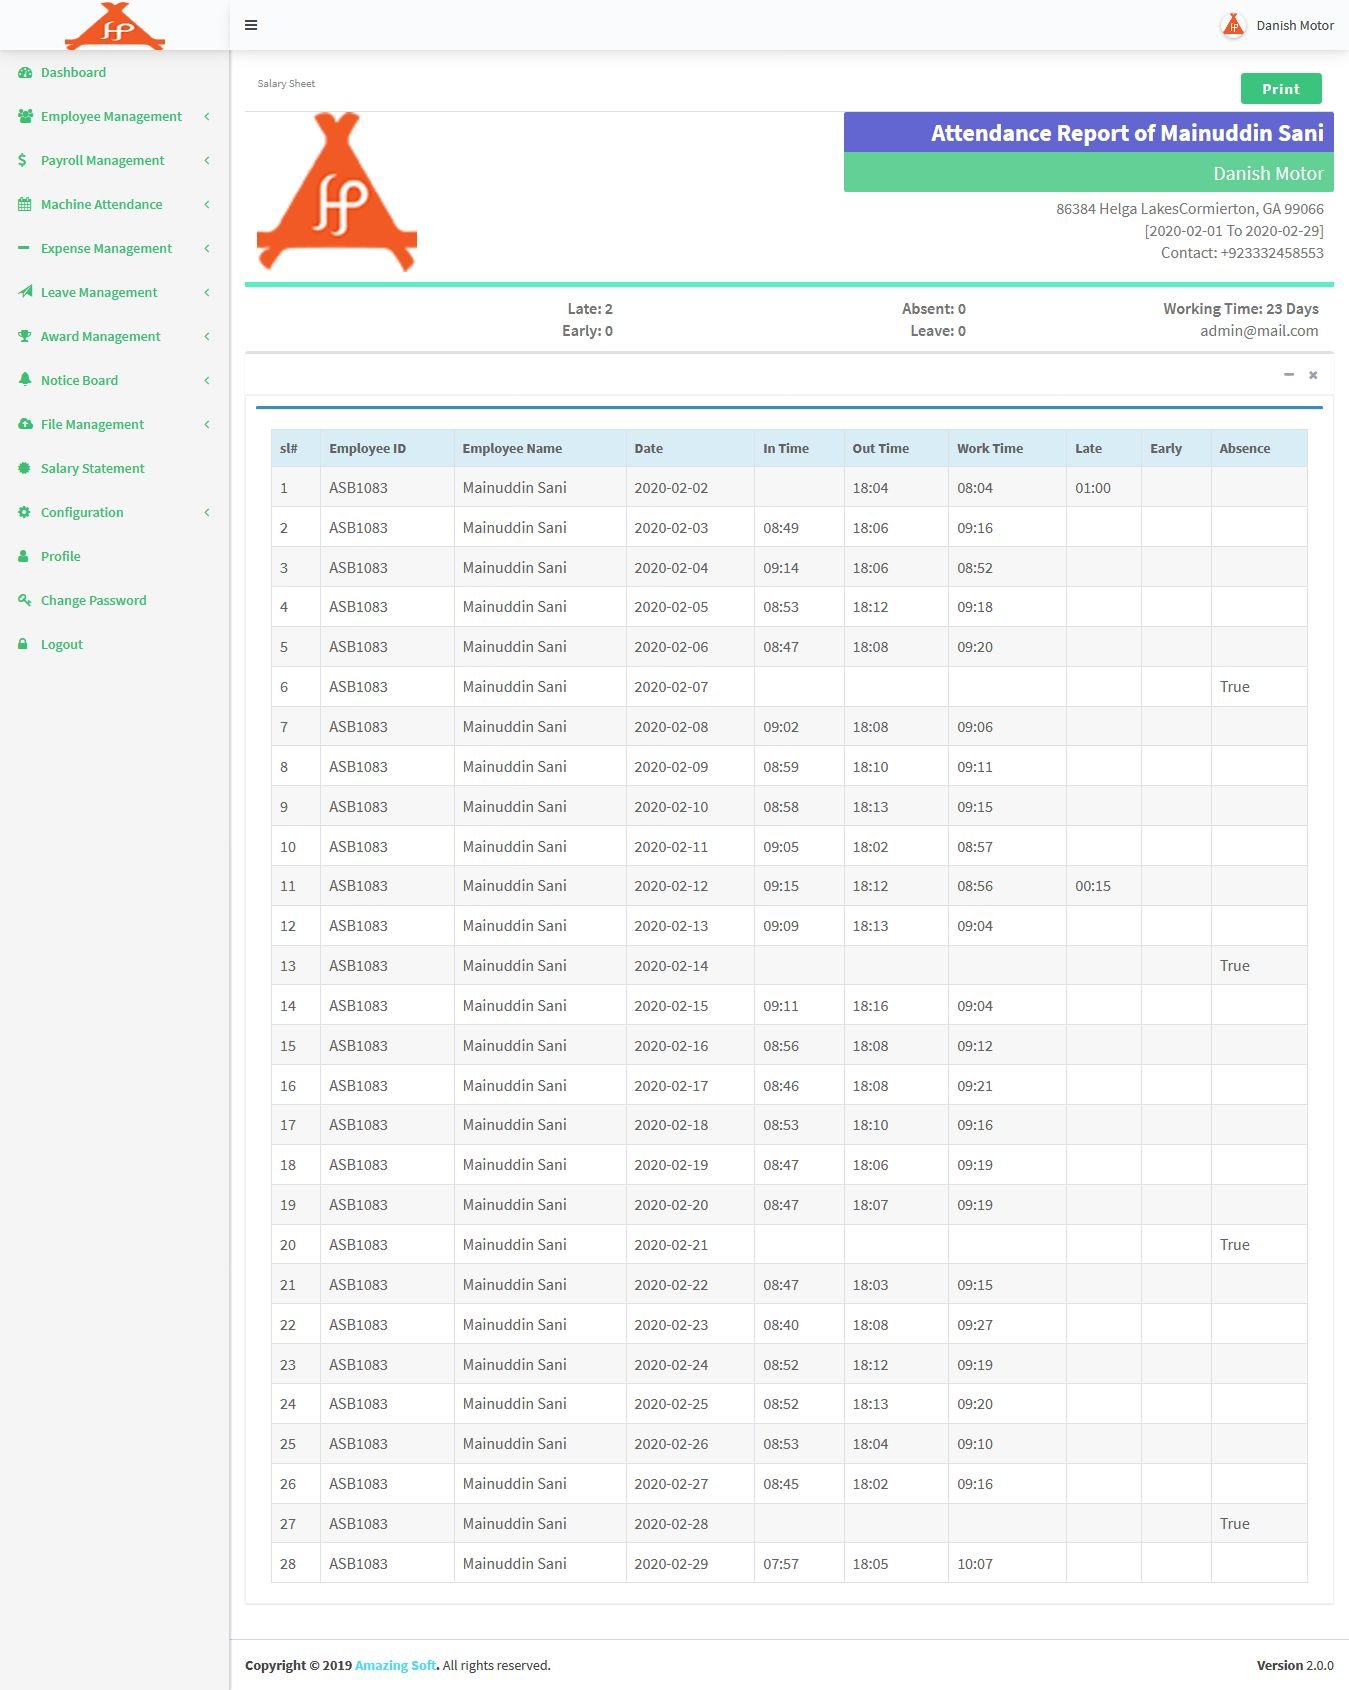Click the Salary Statement certificate icon
Screen dimensions: 1349x1690
[25, 469]
